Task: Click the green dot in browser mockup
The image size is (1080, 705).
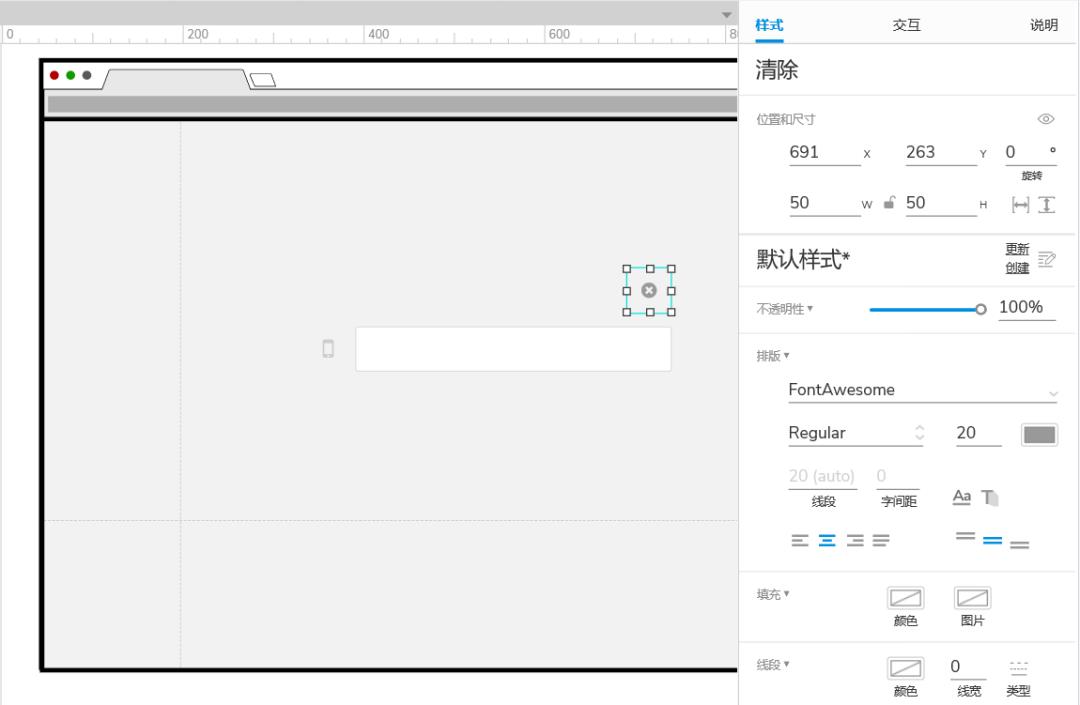Action: [x=70, y=75]
